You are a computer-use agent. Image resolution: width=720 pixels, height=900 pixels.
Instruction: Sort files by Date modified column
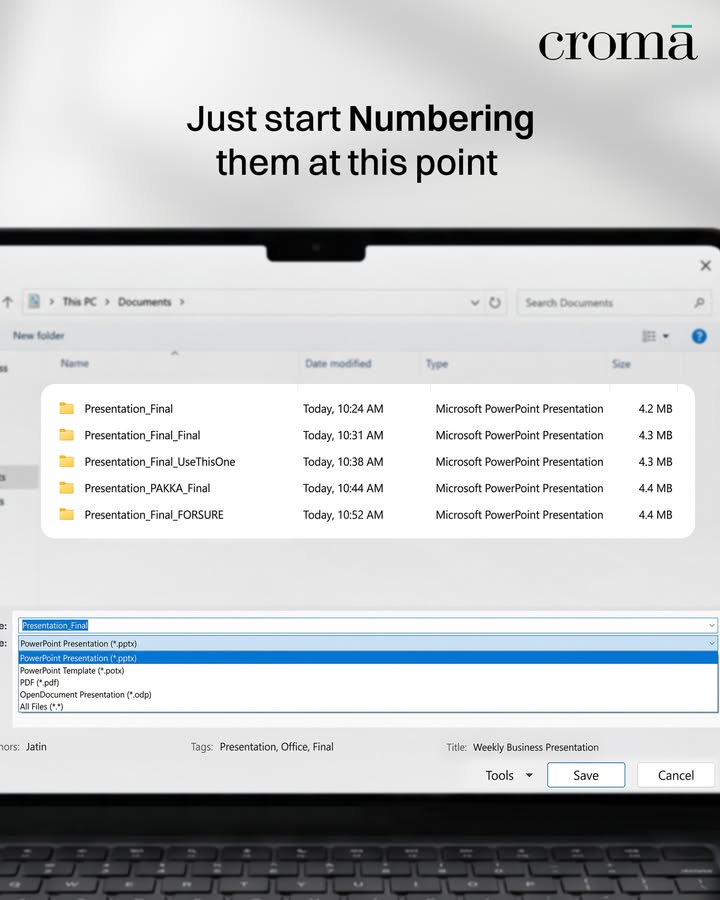338,363
